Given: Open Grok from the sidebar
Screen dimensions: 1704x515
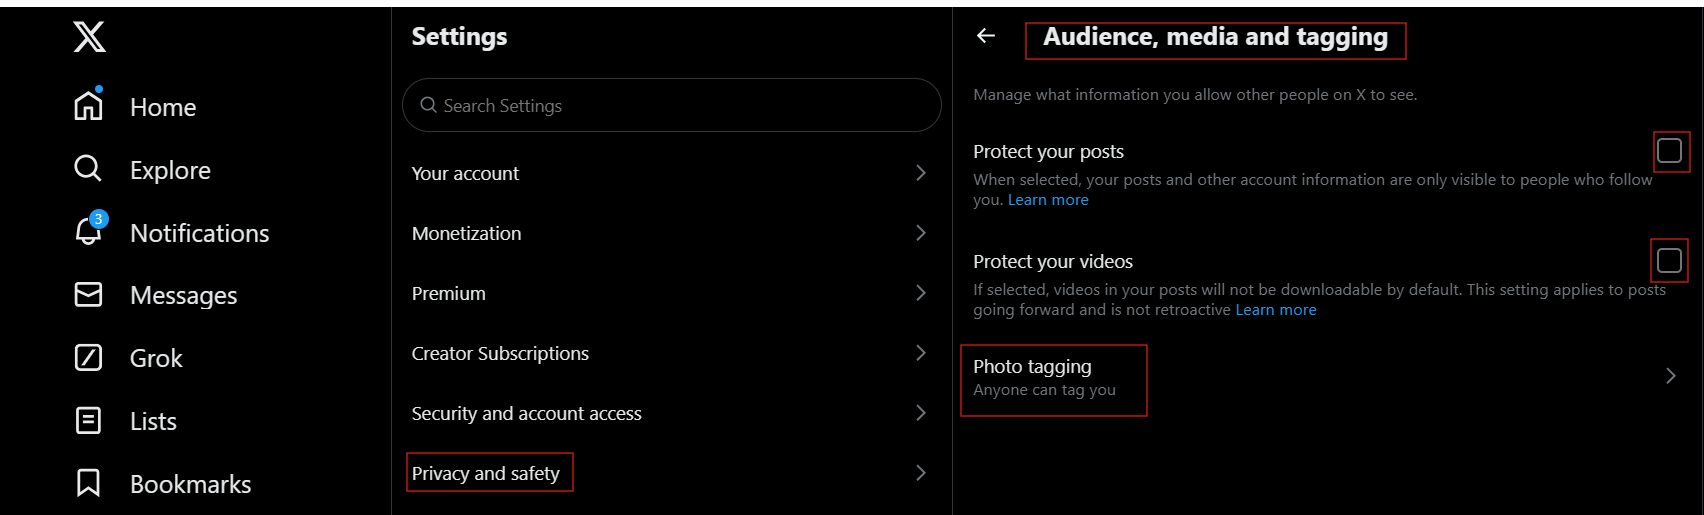Looking at the screenshot, I should (x=156, y=358).
